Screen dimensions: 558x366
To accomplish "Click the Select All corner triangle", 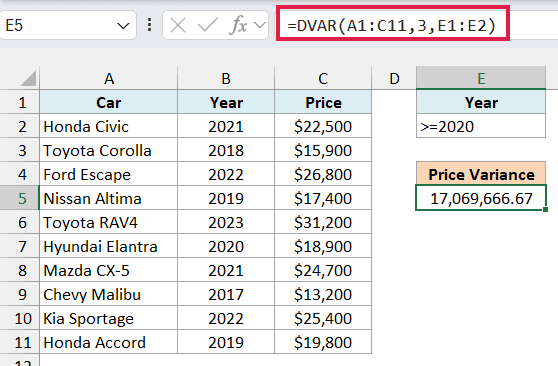I will [28, 78].
